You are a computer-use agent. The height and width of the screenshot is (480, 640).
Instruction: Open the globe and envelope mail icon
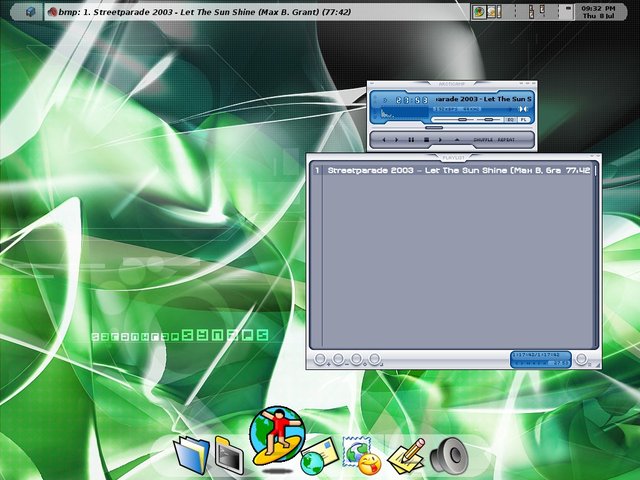click(319, 456)
